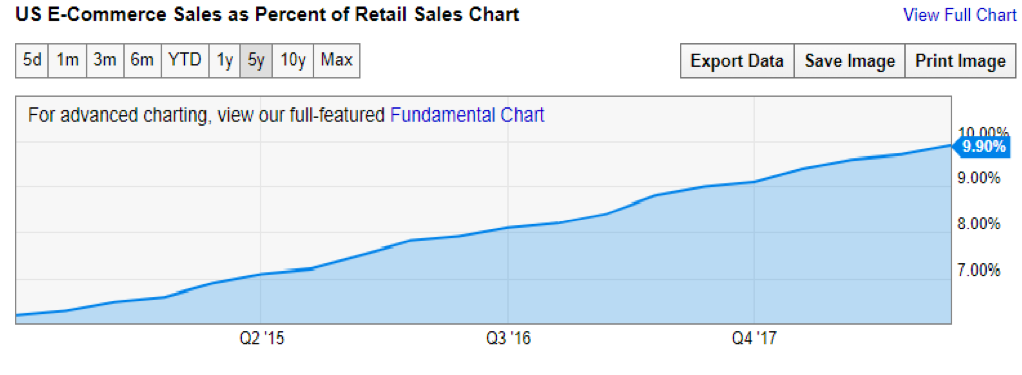
Task: Switch chart to 1y range
Action: coord(225,61)
